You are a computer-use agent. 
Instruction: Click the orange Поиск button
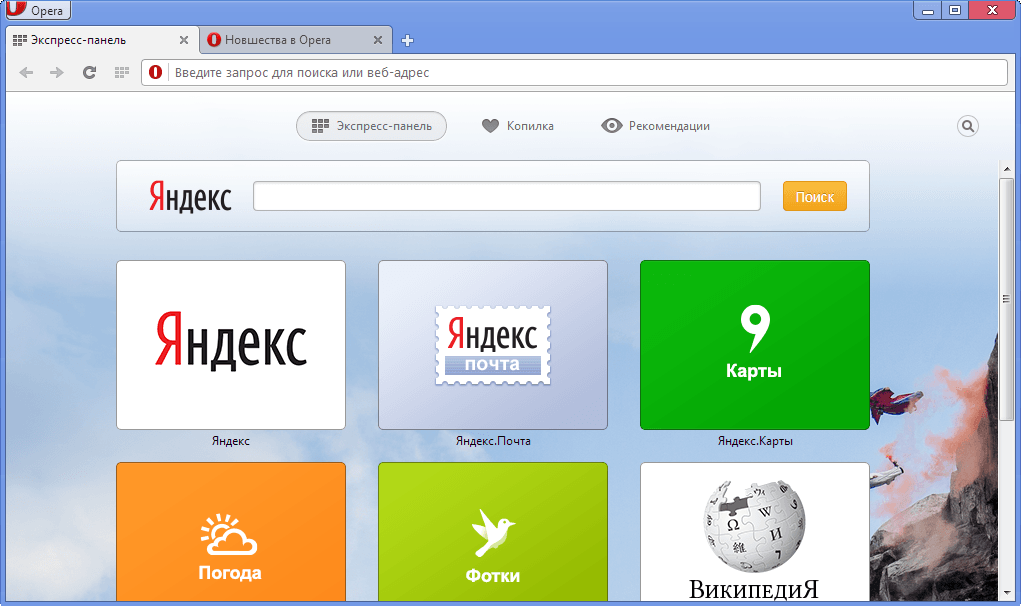(x=815, y=197)
